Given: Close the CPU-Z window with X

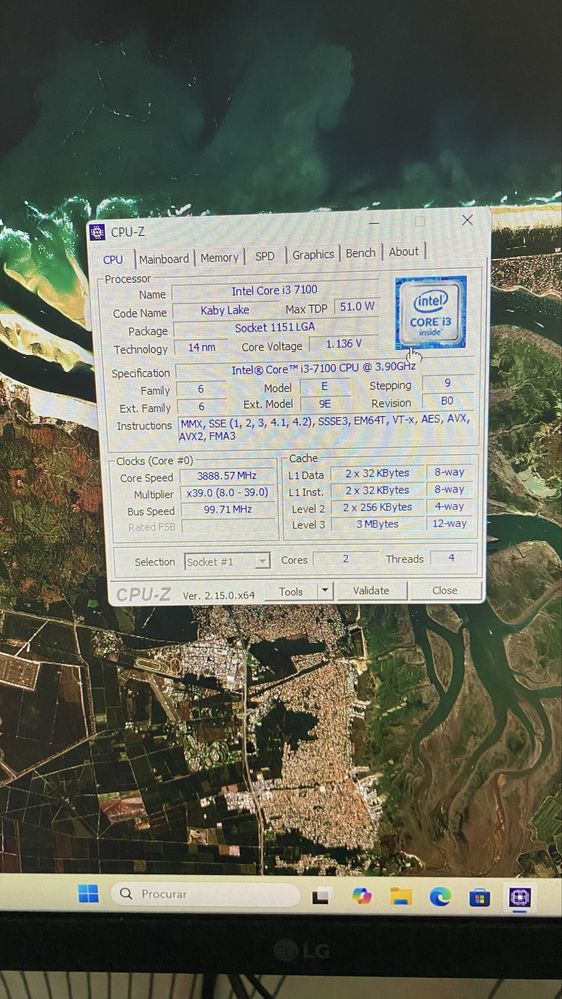Looking at the screenshot, I should [467, 220].
